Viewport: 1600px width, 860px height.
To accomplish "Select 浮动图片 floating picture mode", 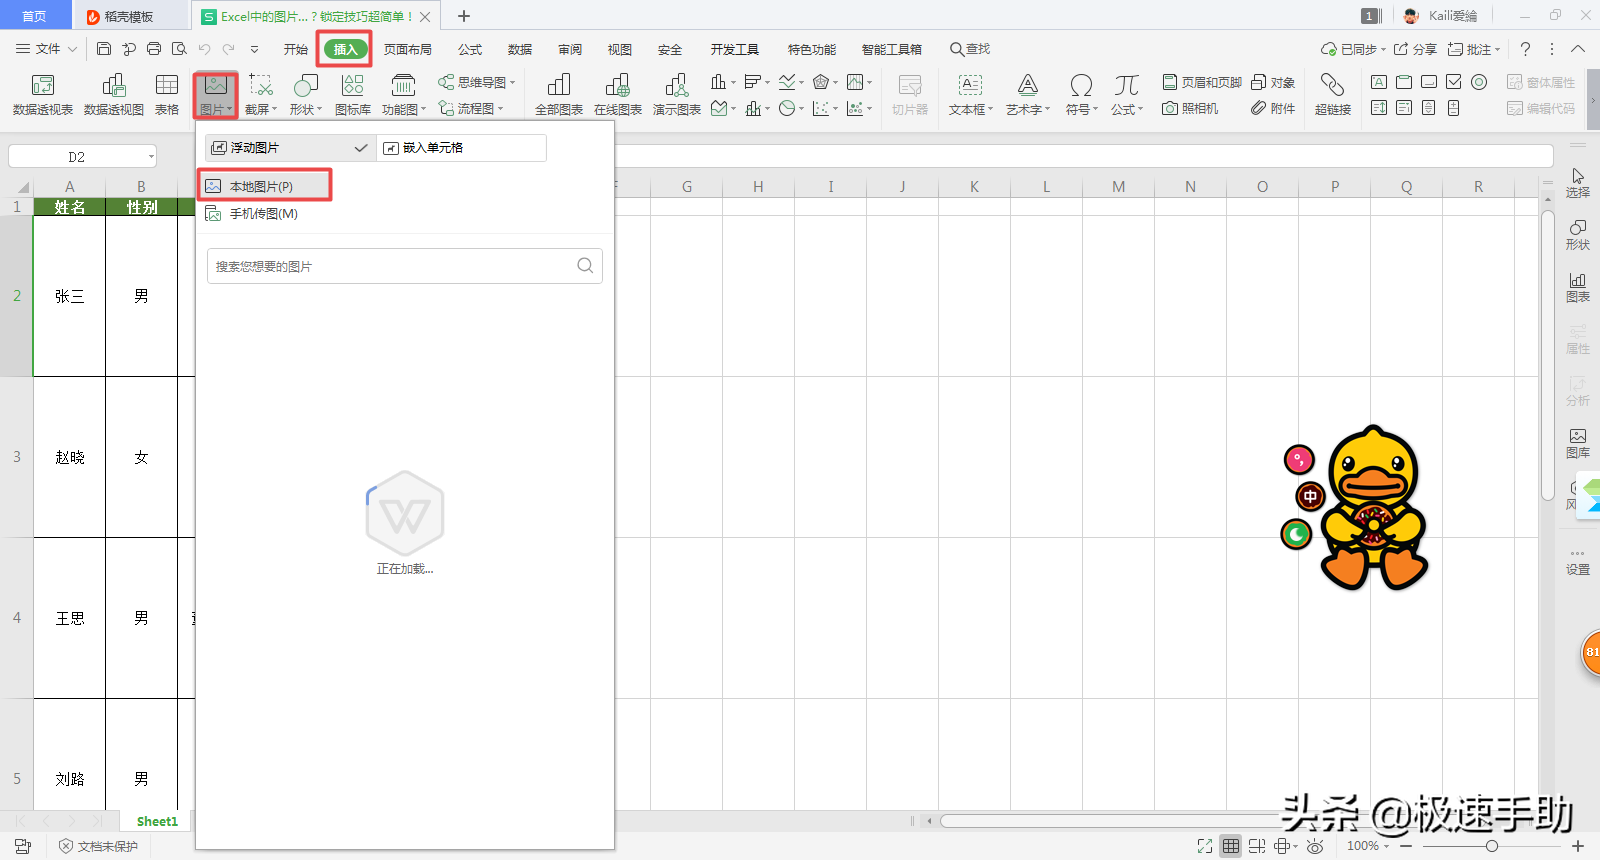I will (290, 147).
